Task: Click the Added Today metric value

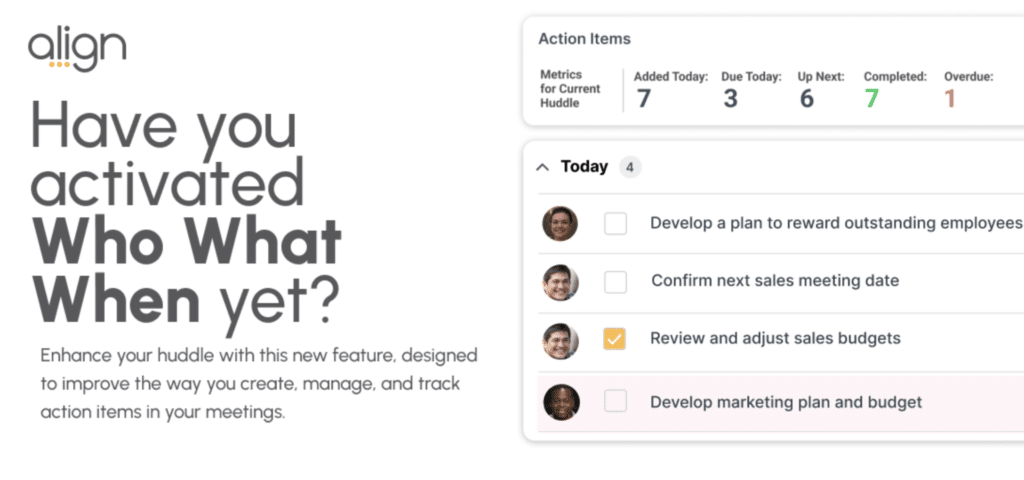Action: [644, 98]
